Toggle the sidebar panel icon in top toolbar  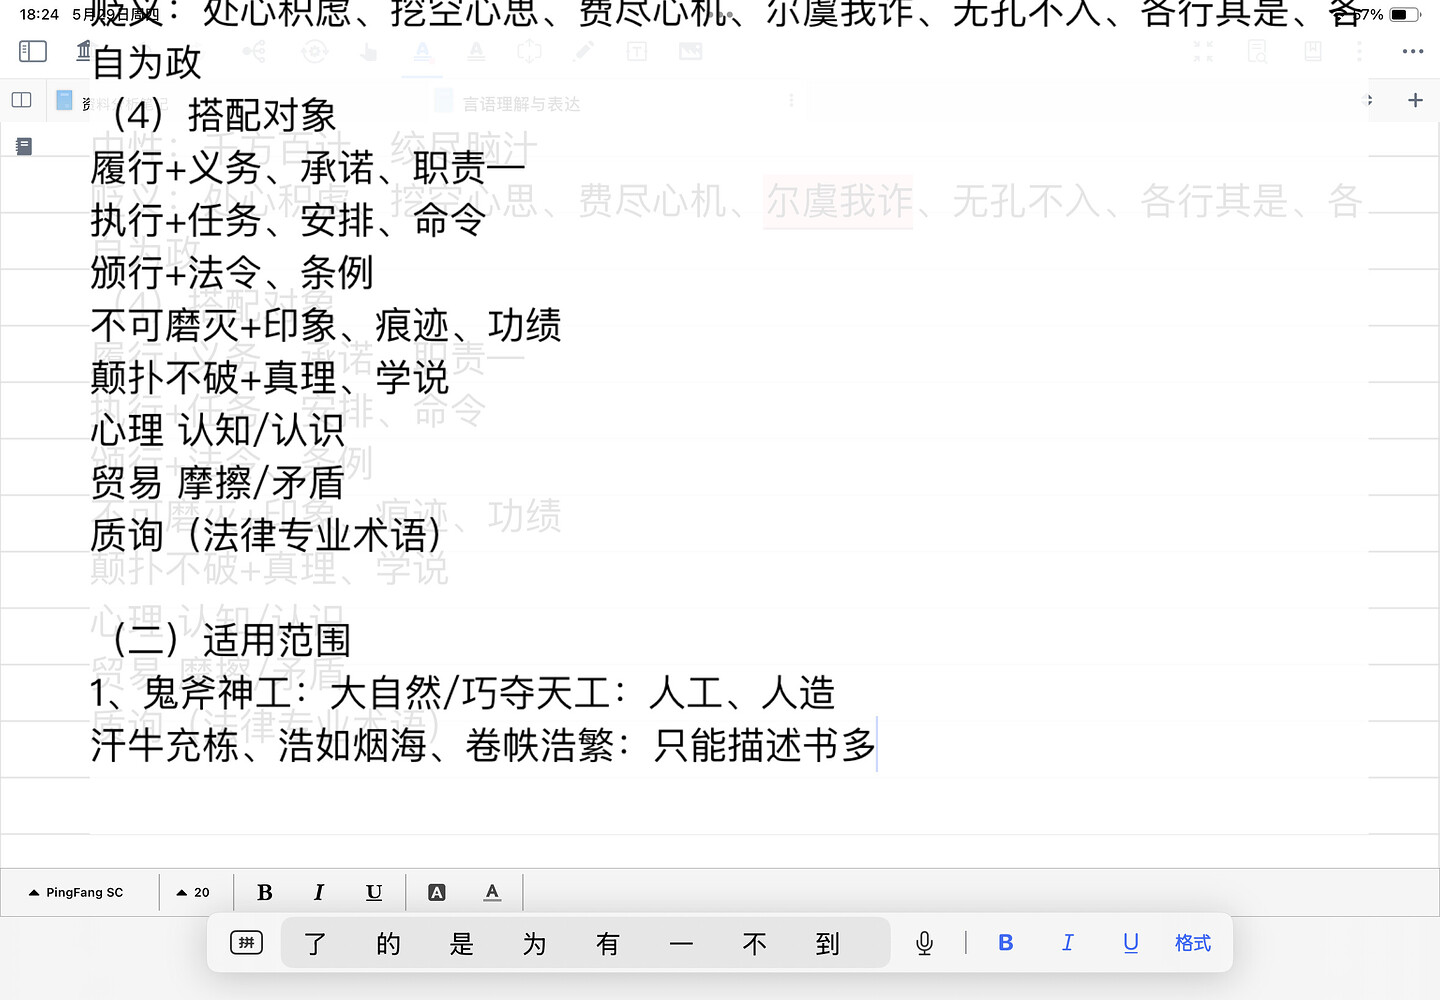[33, 51]
